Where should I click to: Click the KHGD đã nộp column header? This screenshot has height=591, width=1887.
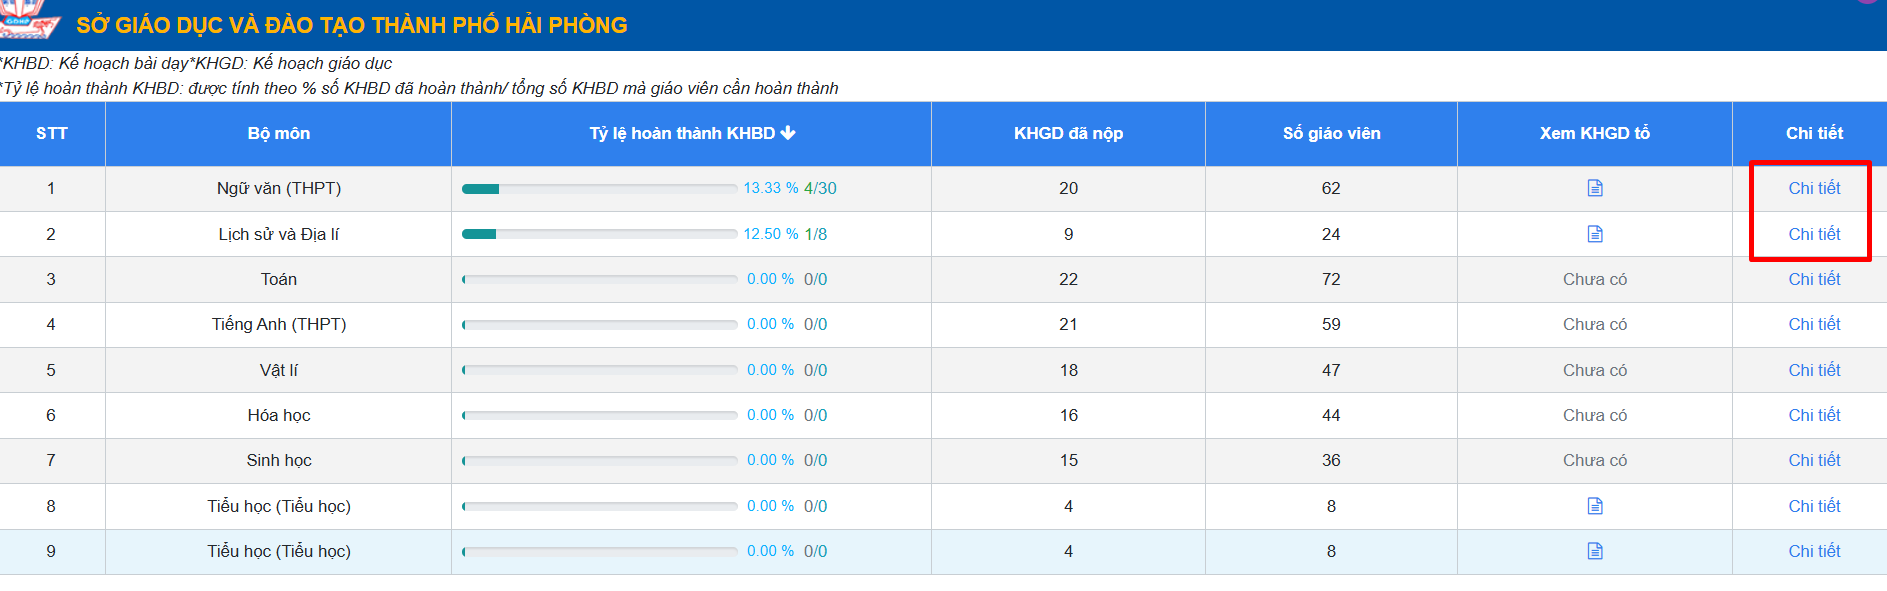pyautogui.click(x=1068, y=133)
